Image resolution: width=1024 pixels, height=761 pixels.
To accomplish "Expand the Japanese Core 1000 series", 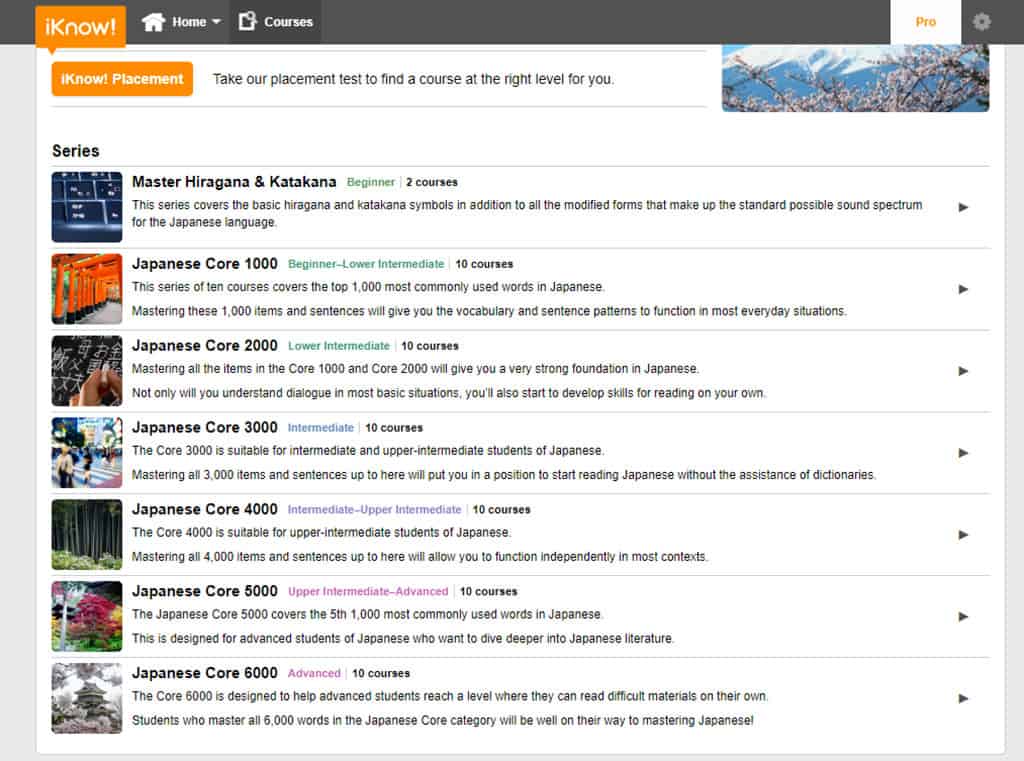I will (963, 289).
